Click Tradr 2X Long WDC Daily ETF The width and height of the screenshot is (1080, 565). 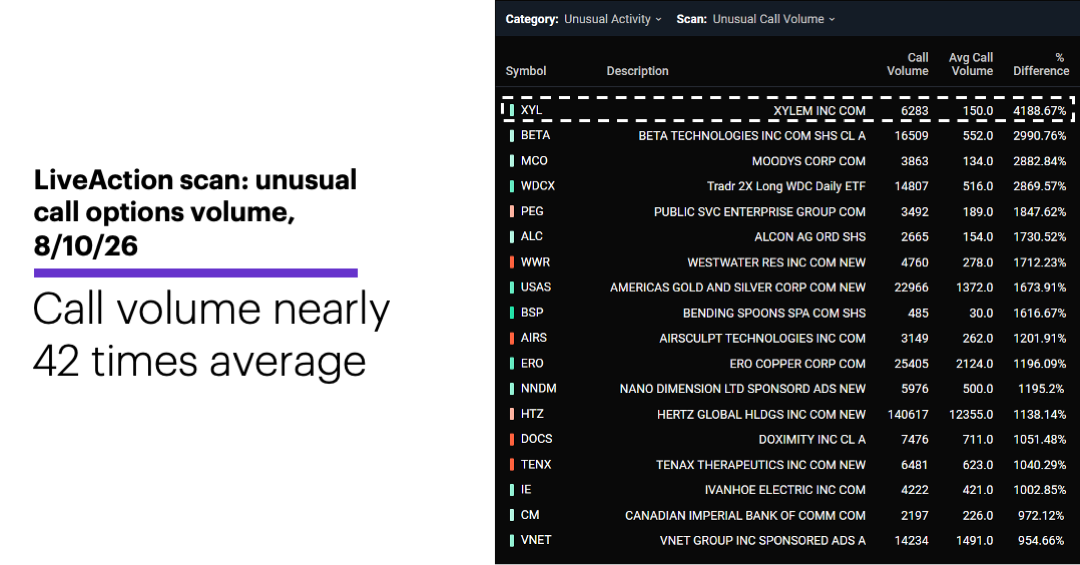coord(786,186)
